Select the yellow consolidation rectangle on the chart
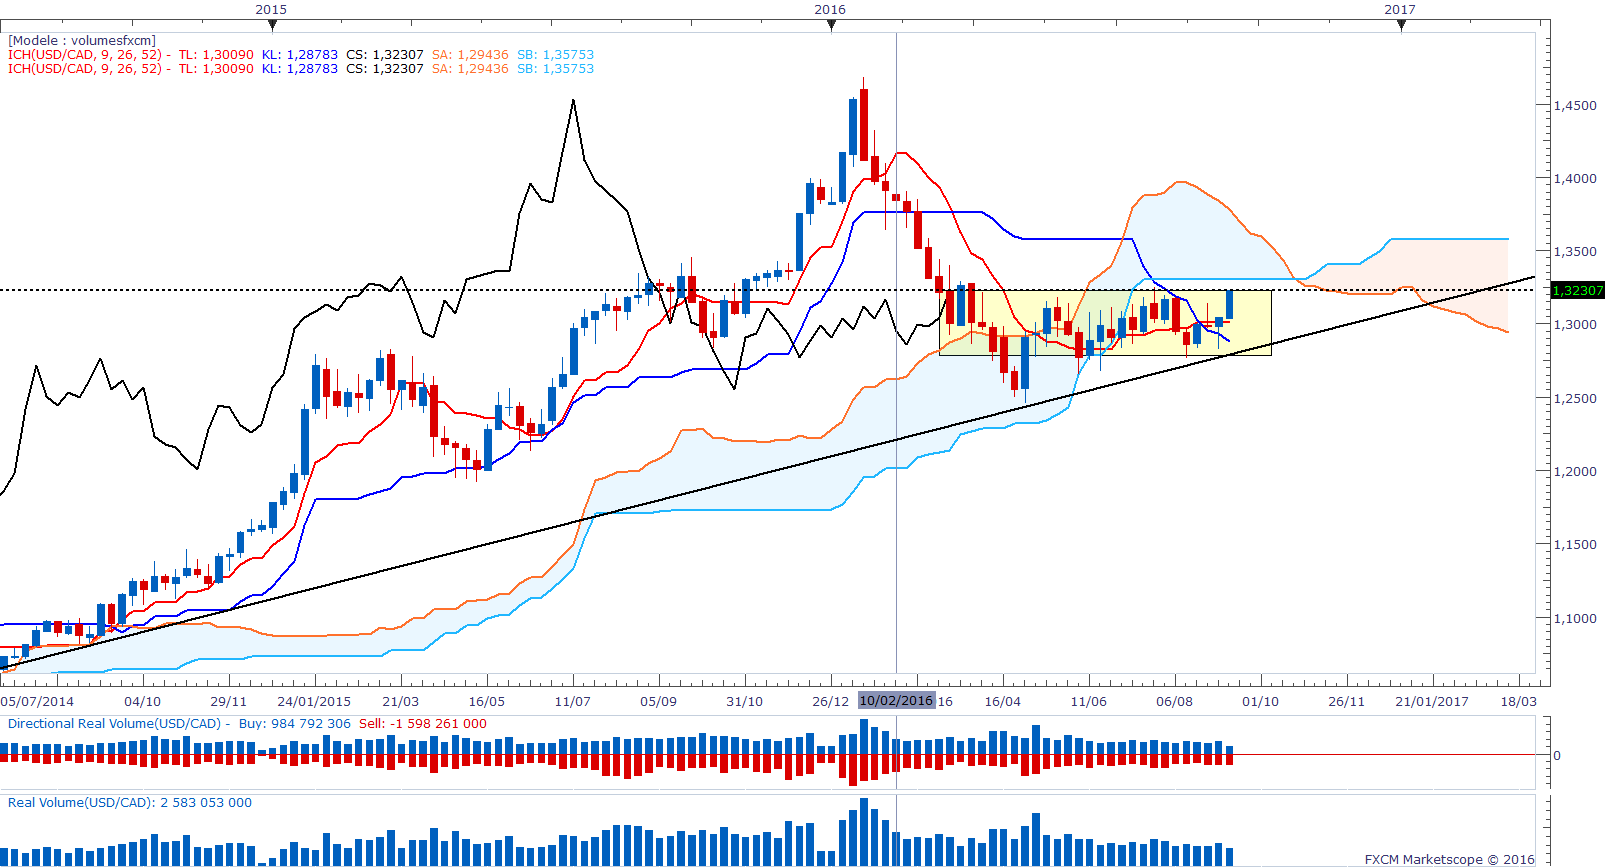 click(1105, 323)
